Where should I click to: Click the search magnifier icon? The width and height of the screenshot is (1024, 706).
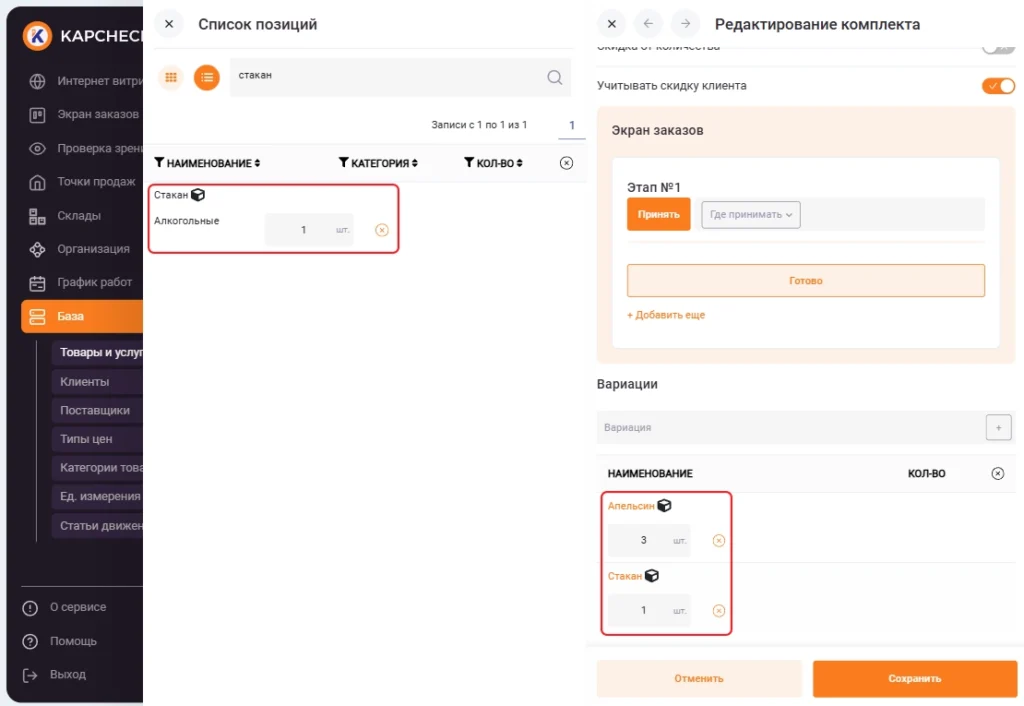pos(554,78)
